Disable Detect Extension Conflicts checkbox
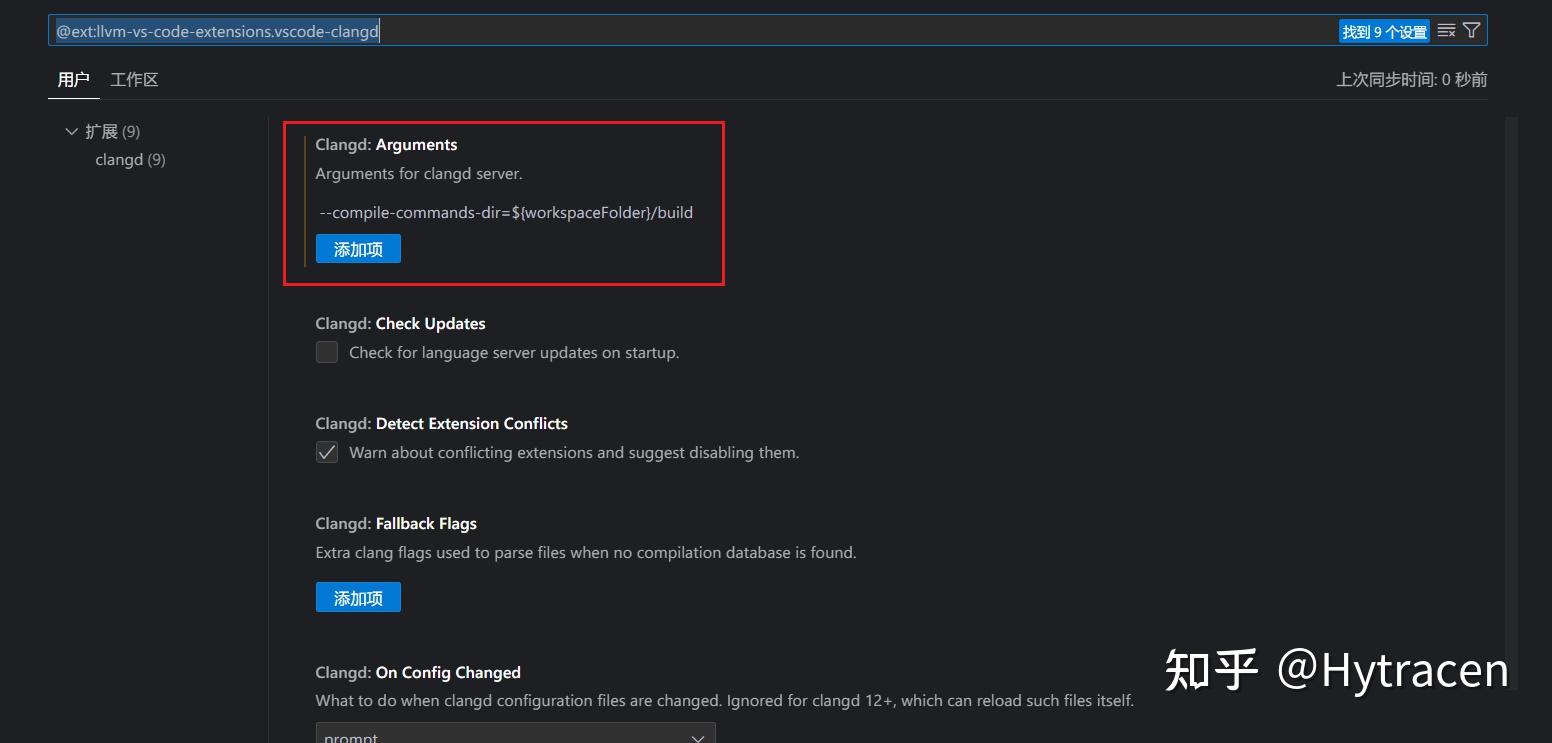Screen dimensions: 1552x743 coord(327,452)
